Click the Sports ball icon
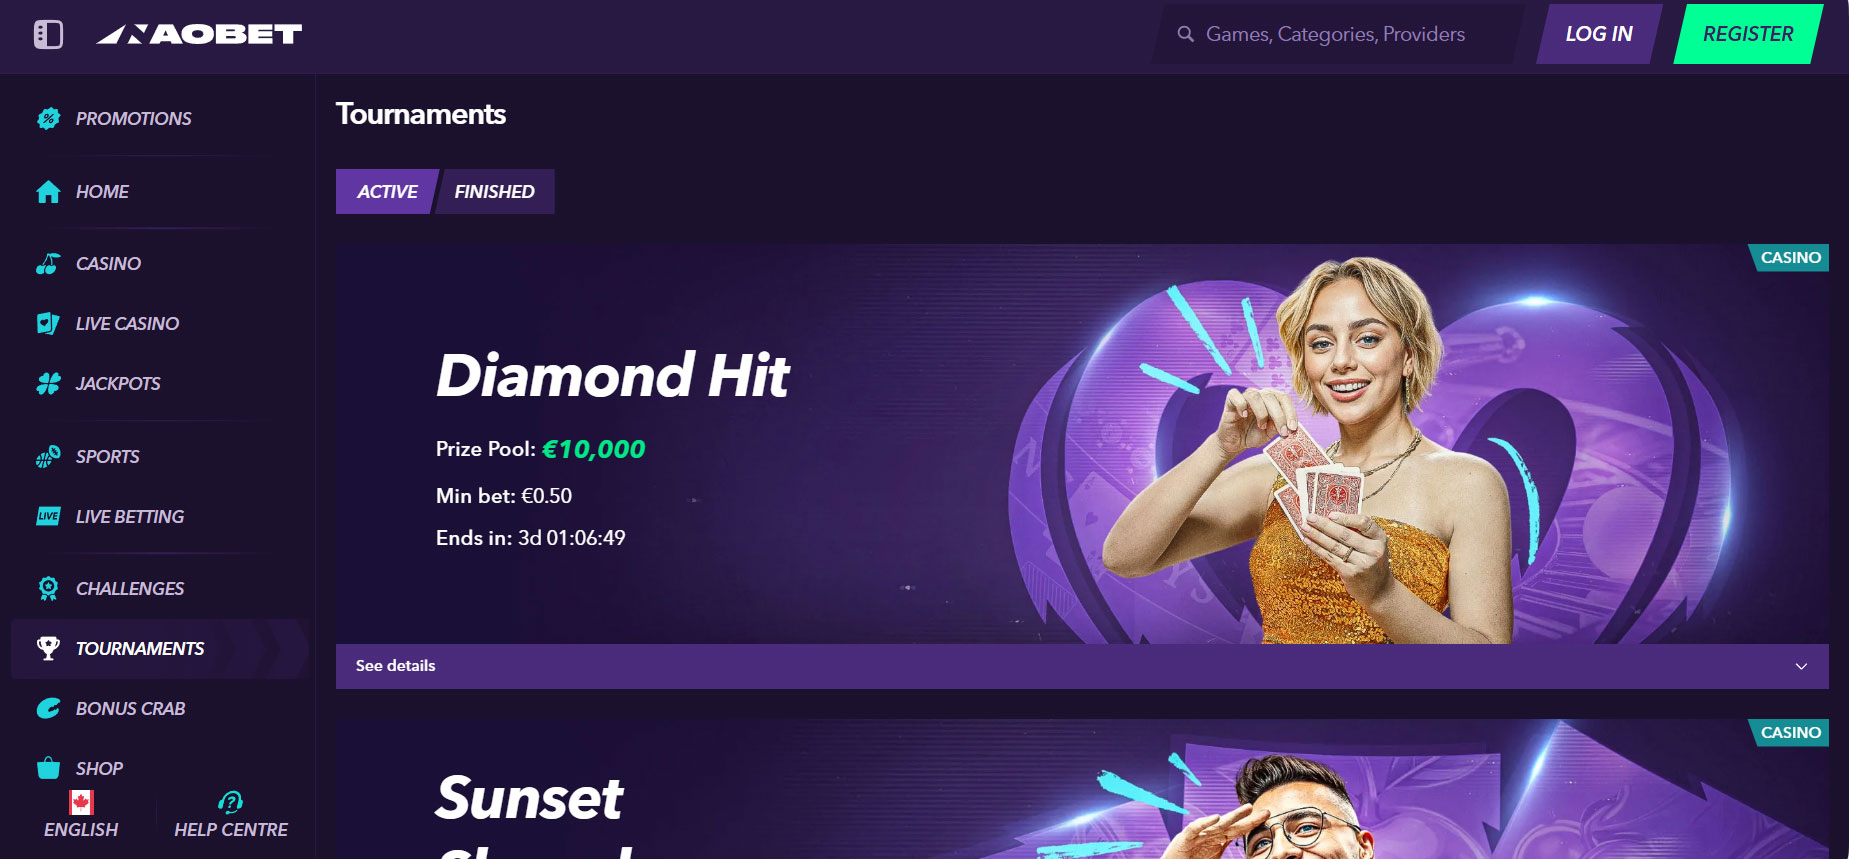Image resolution: width=1849 pixels, height=859 pixels. (x=48, y=456)
